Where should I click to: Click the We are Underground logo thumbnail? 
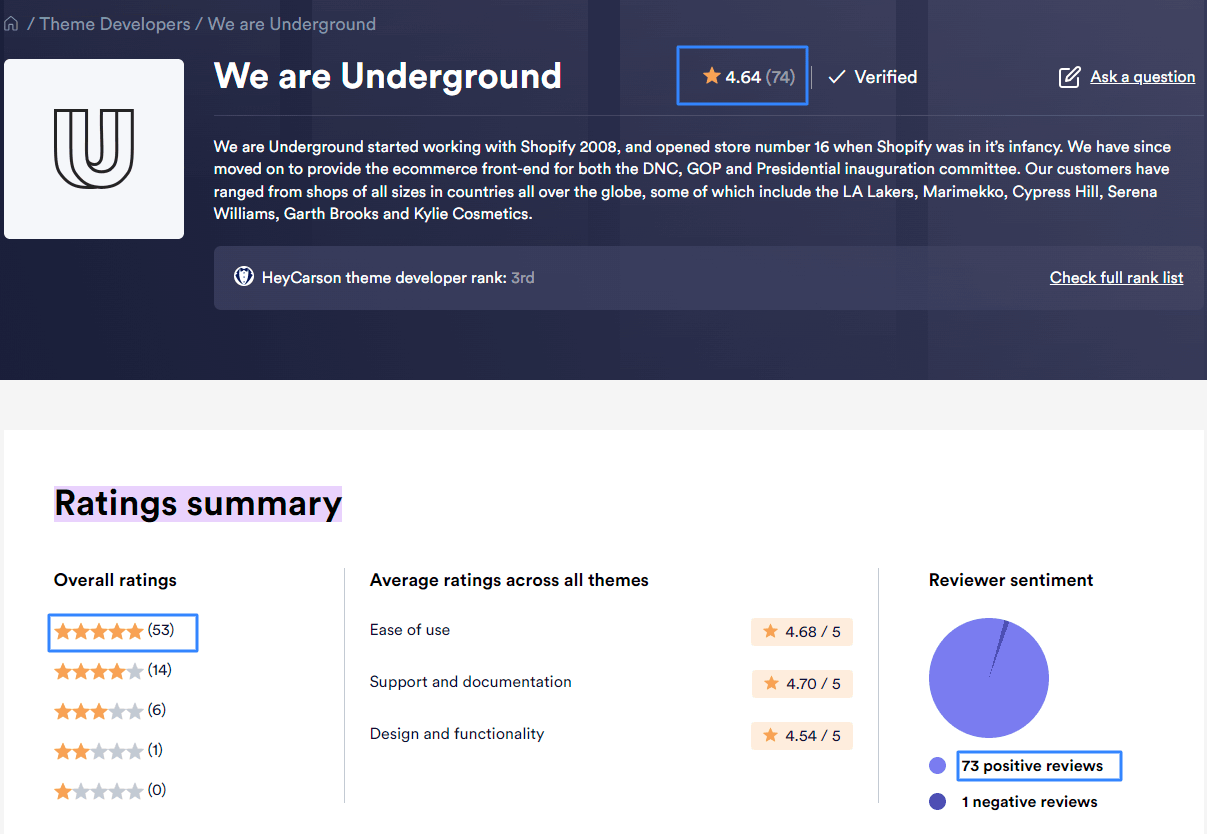pyautogui.click(x=94, y=149)
